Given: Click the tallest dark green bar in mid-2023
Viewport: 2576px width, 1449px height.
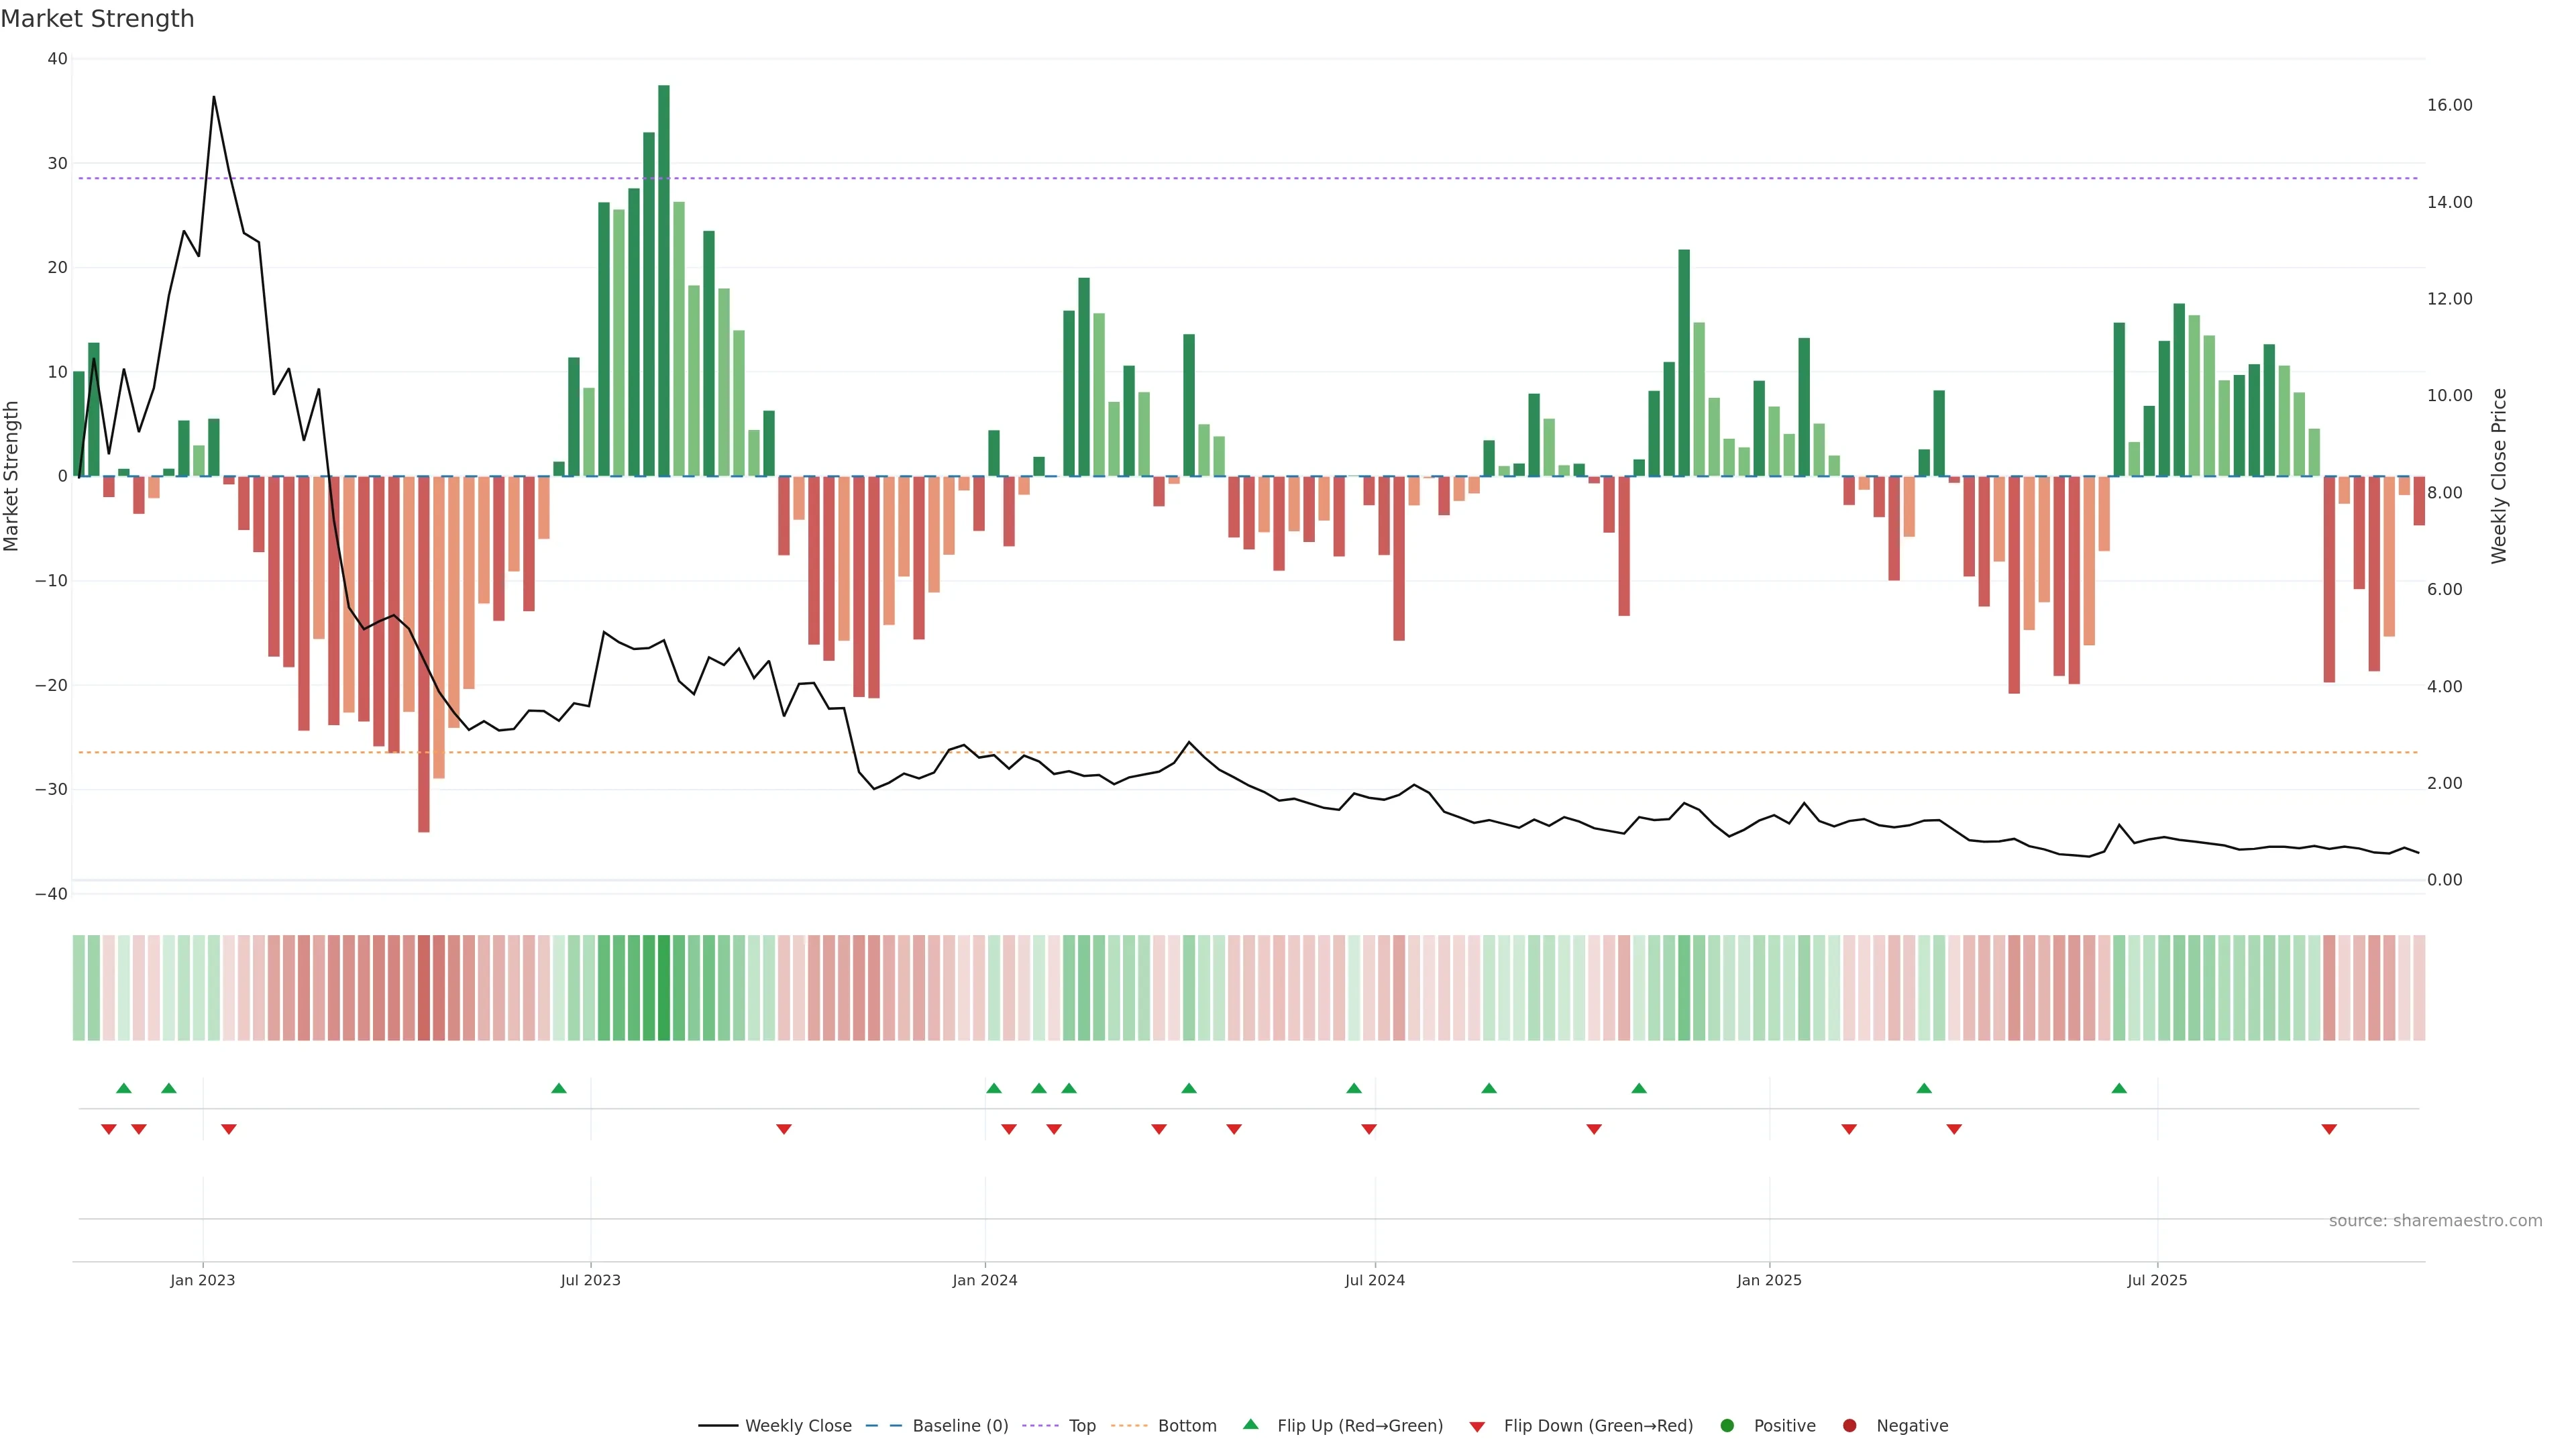Looking at the screenshot, I should [x=664, y=280].
